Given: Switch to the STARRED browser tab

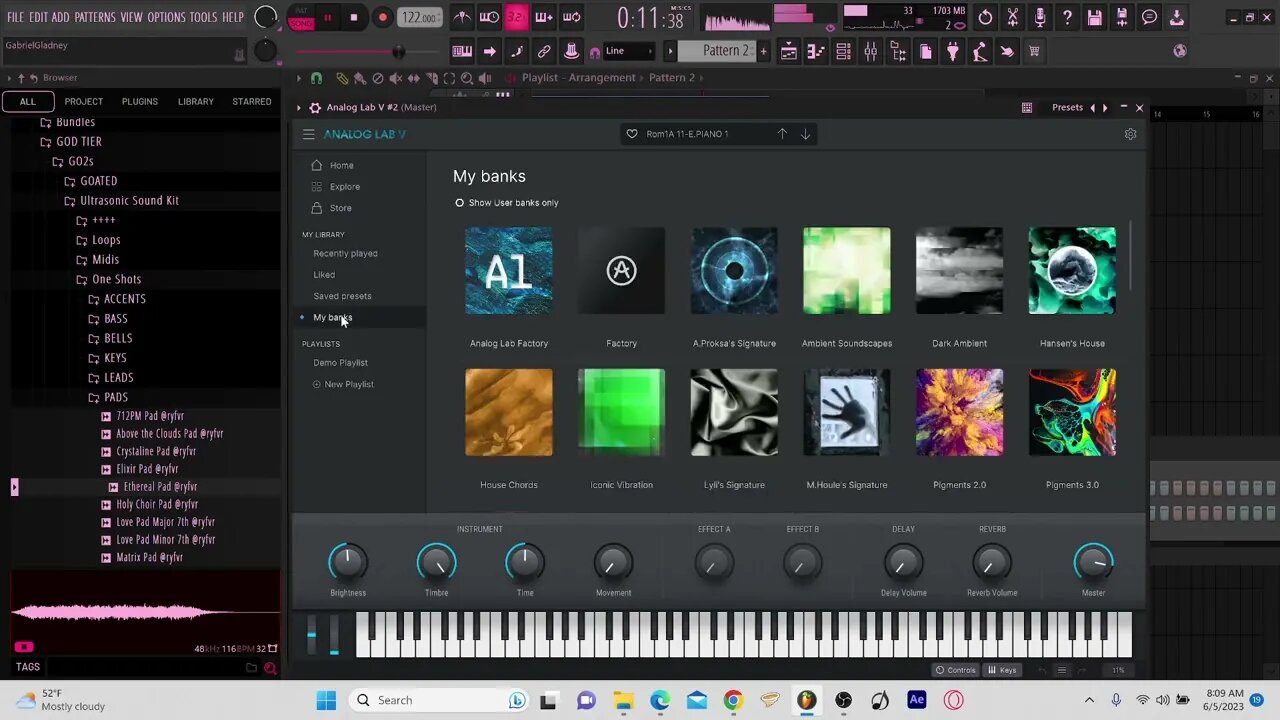Looking at the screenshot, I should [x=252, y=101].
